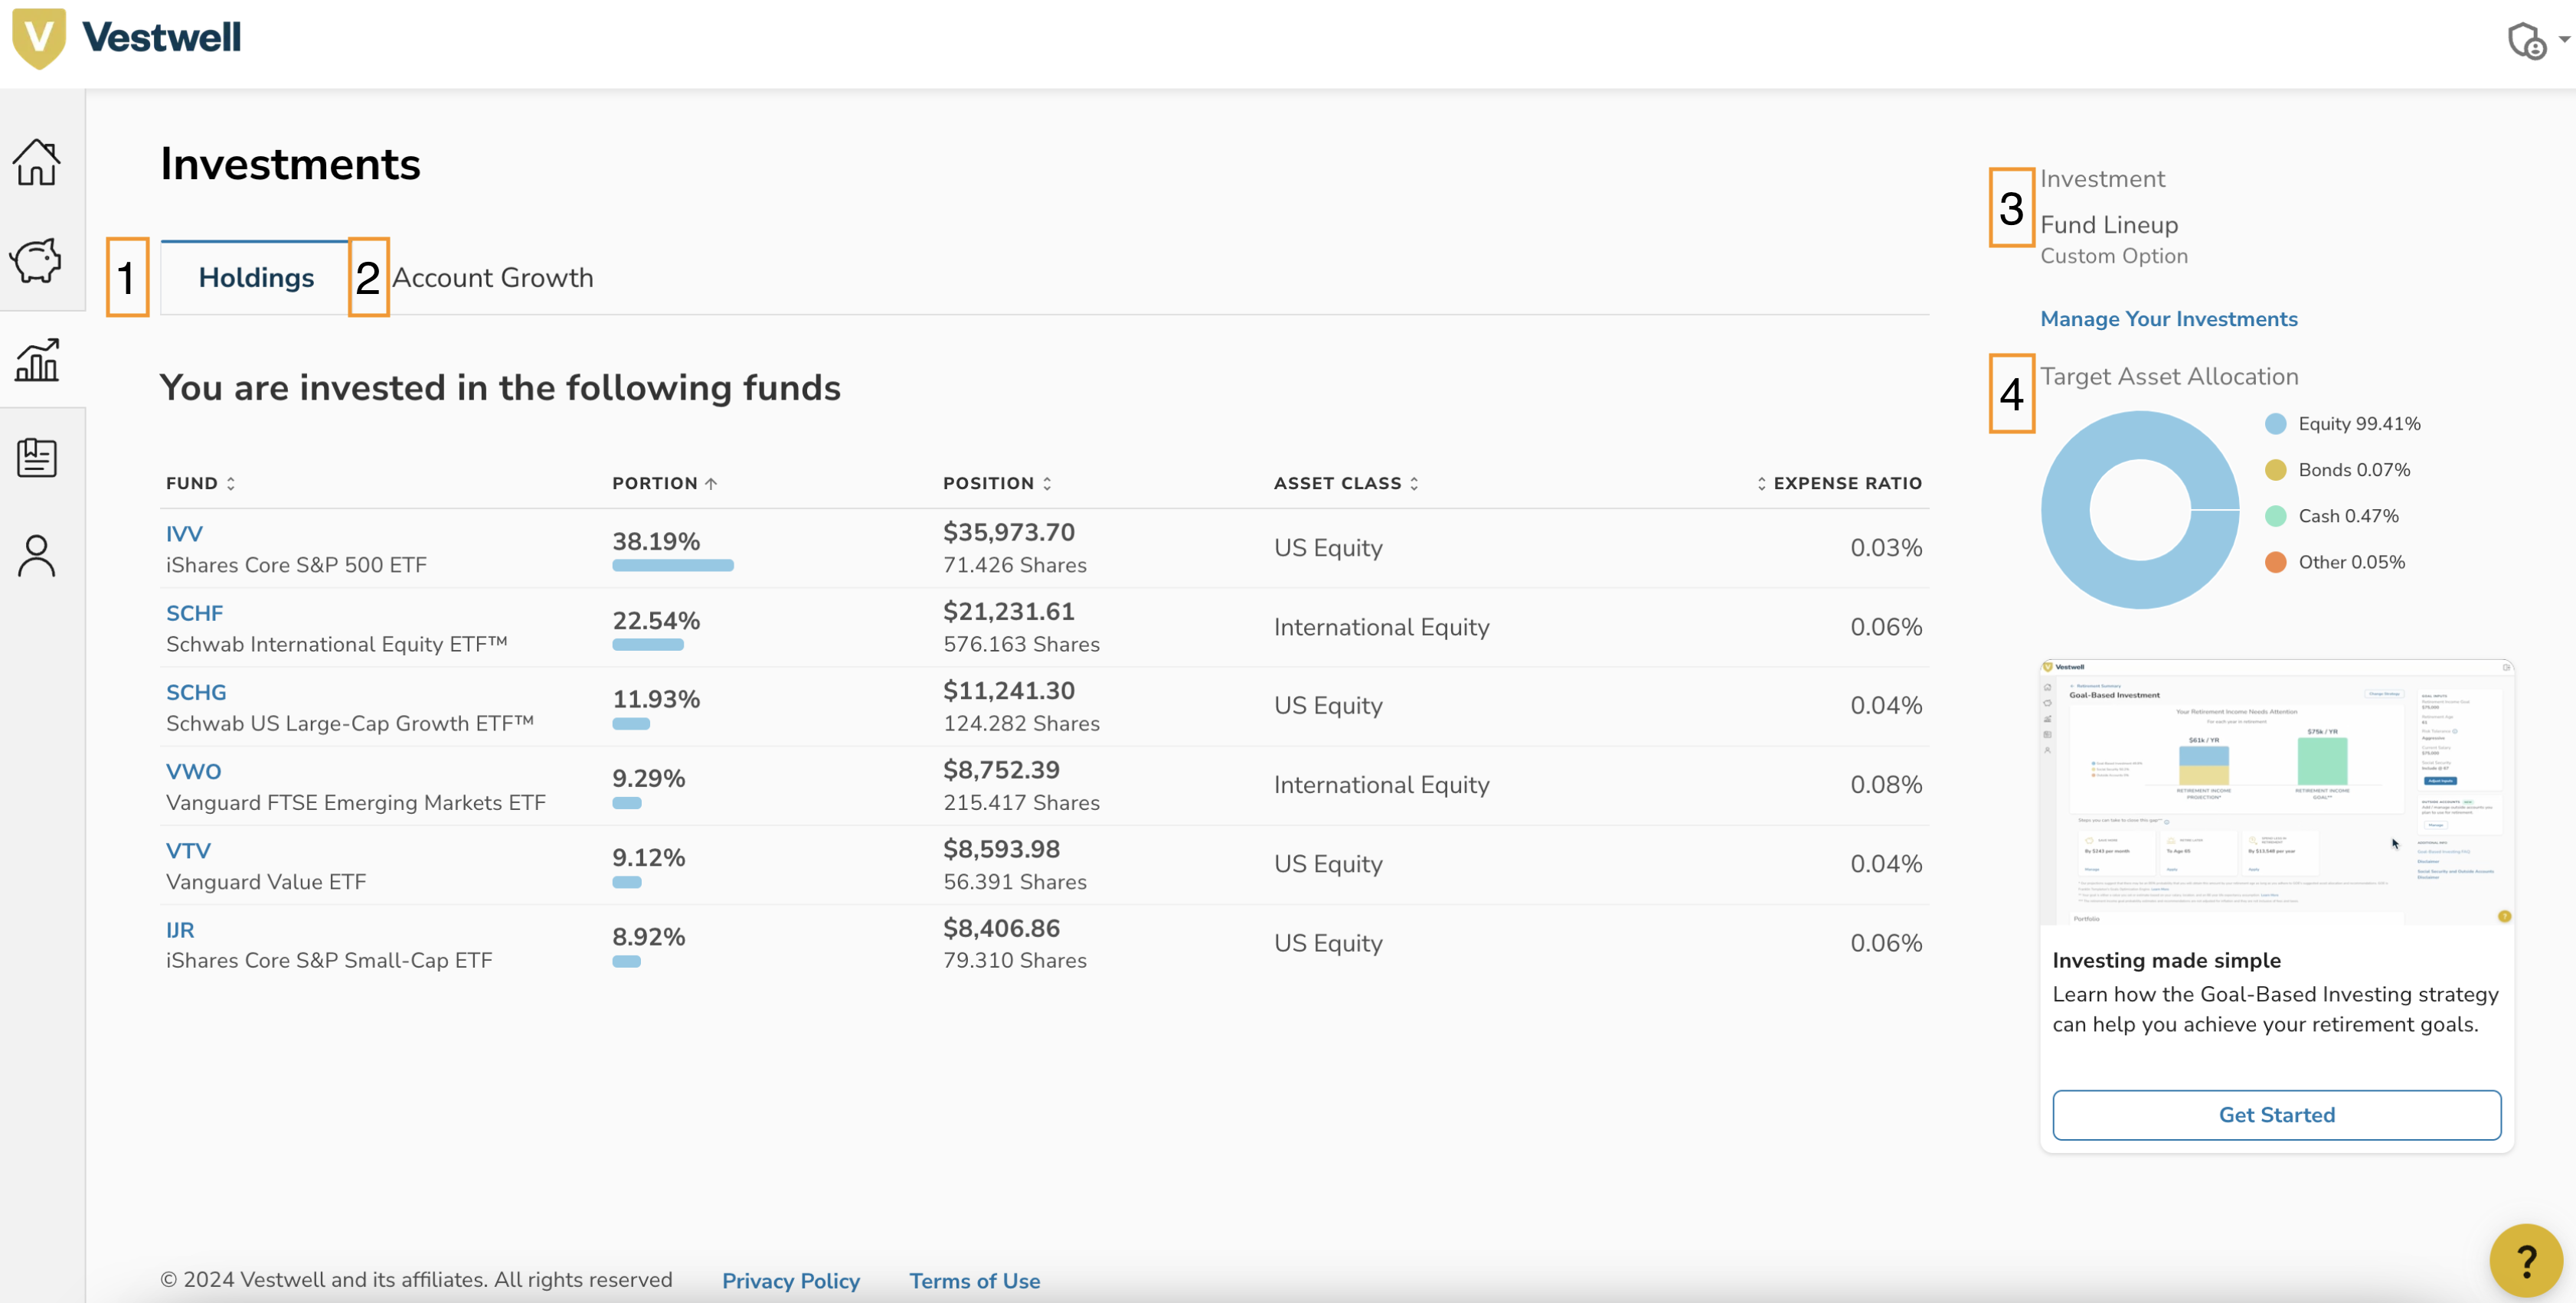Open the Home sidebar icon

[x=37, y=162]
